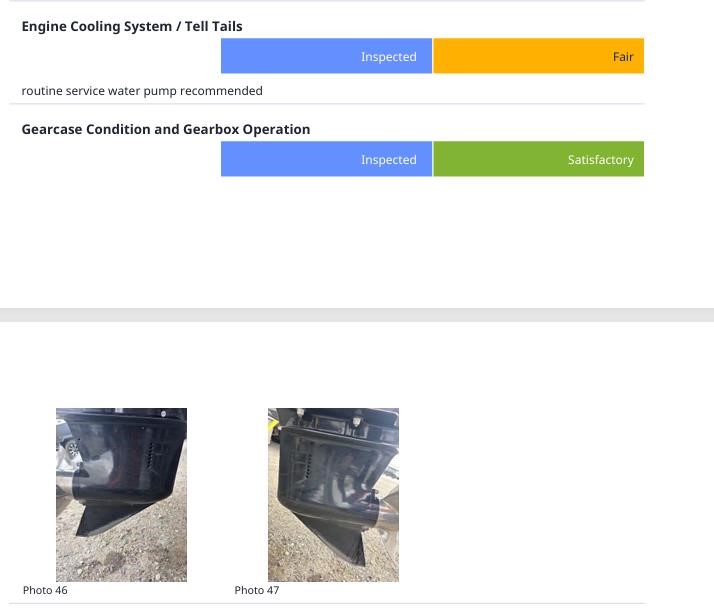Open the Photo 46 outboard thumbnail
The width and height of the screenshot is (714, 610).
click(121, 494)
